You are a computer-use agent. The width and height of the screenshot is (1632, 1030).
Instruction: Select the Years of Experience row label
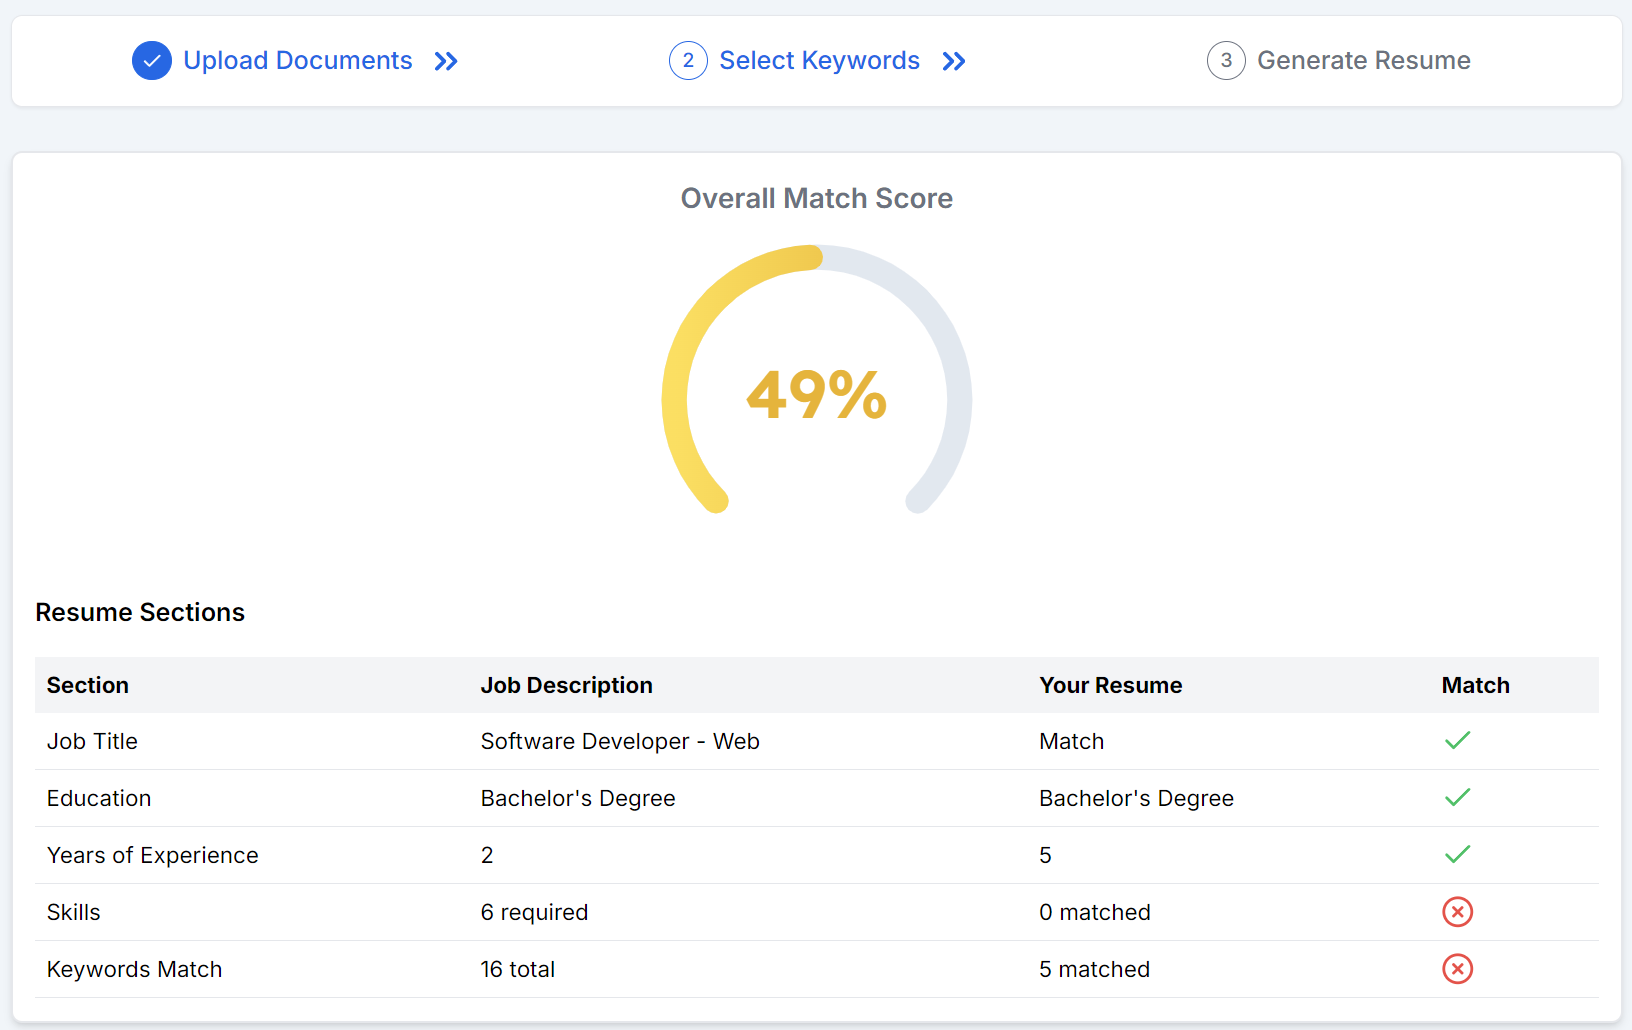pyautogui.click(x=153, y=855)
